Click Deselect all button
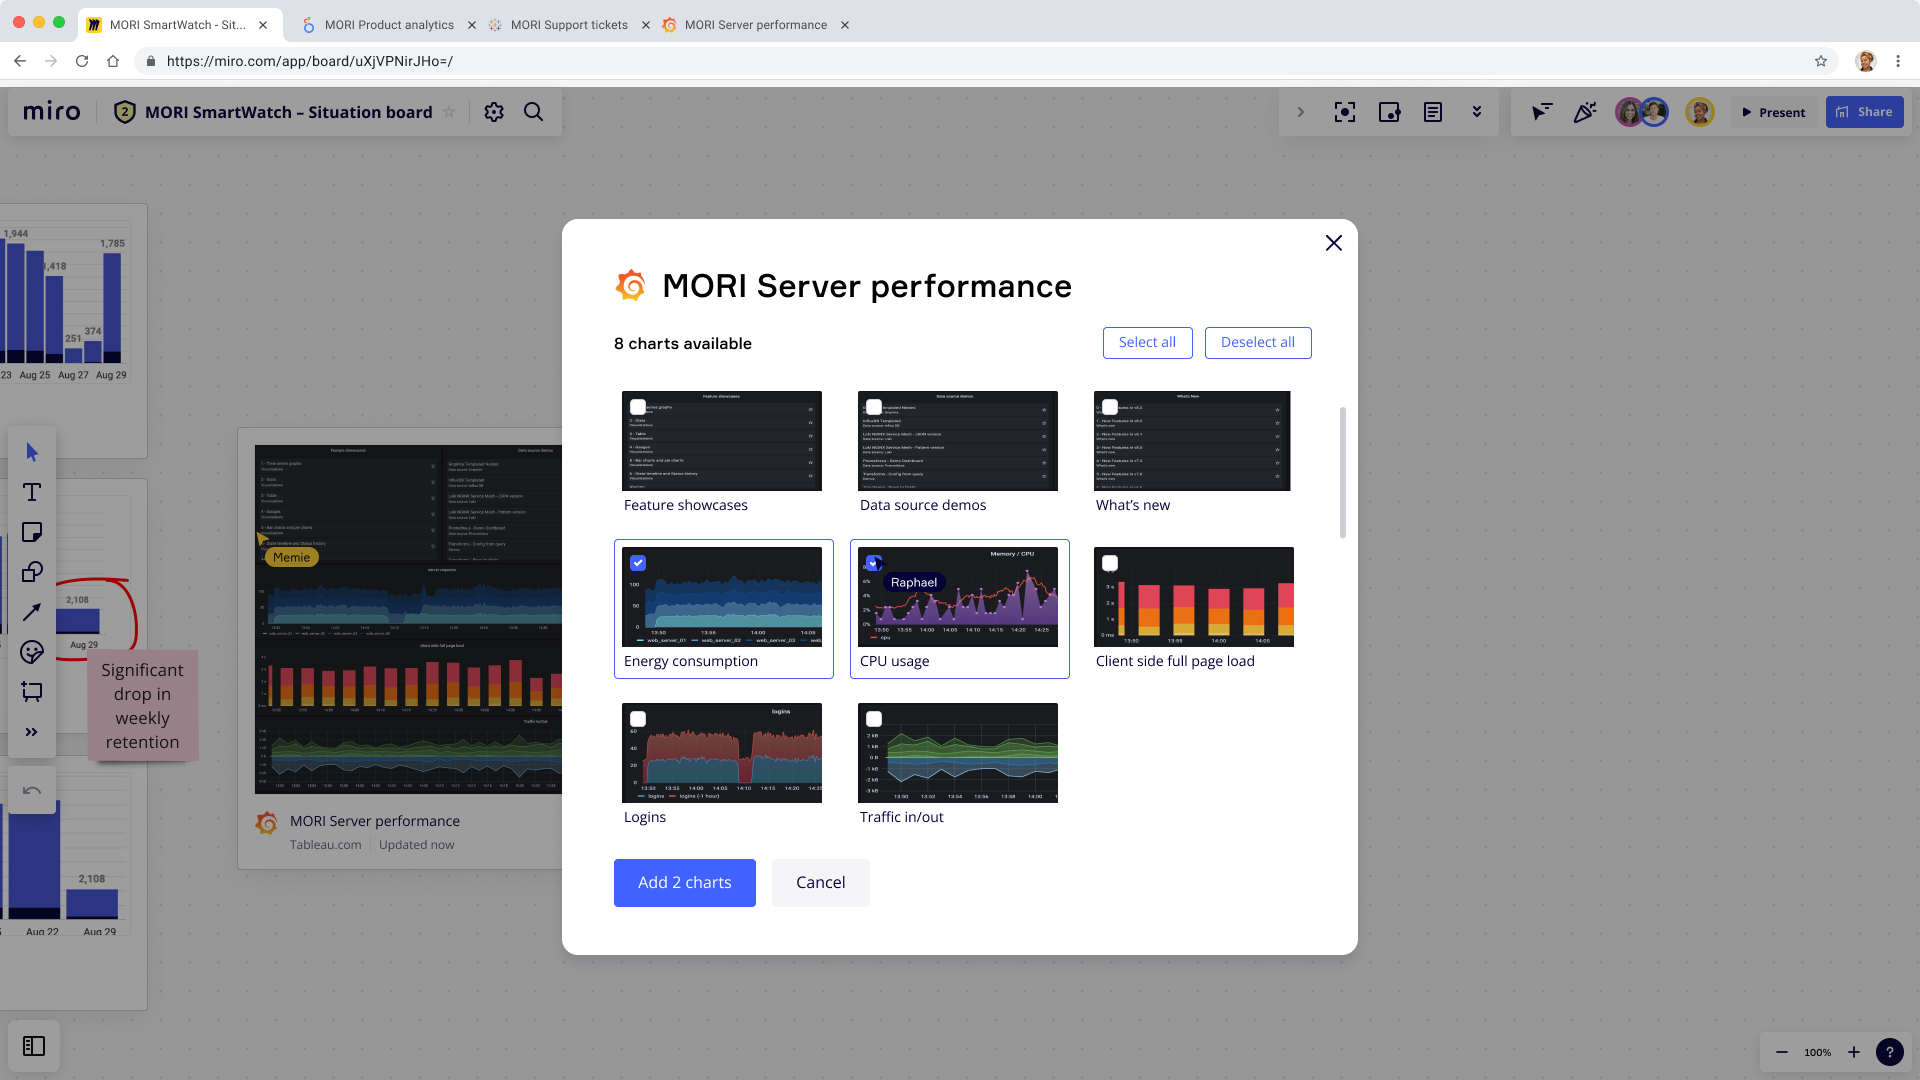The width and height of the screenshot is (1920, 1080). (1258, 342)
